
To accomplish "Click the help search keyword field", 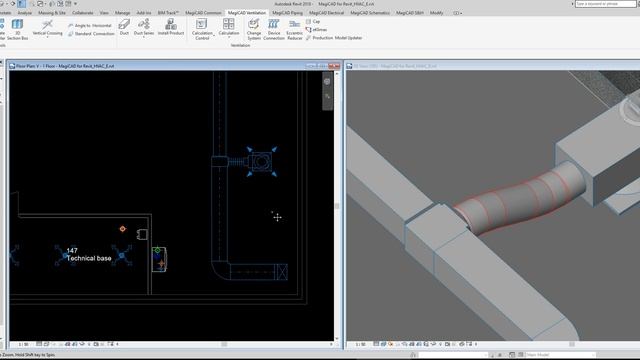I will tap(606, 4).
